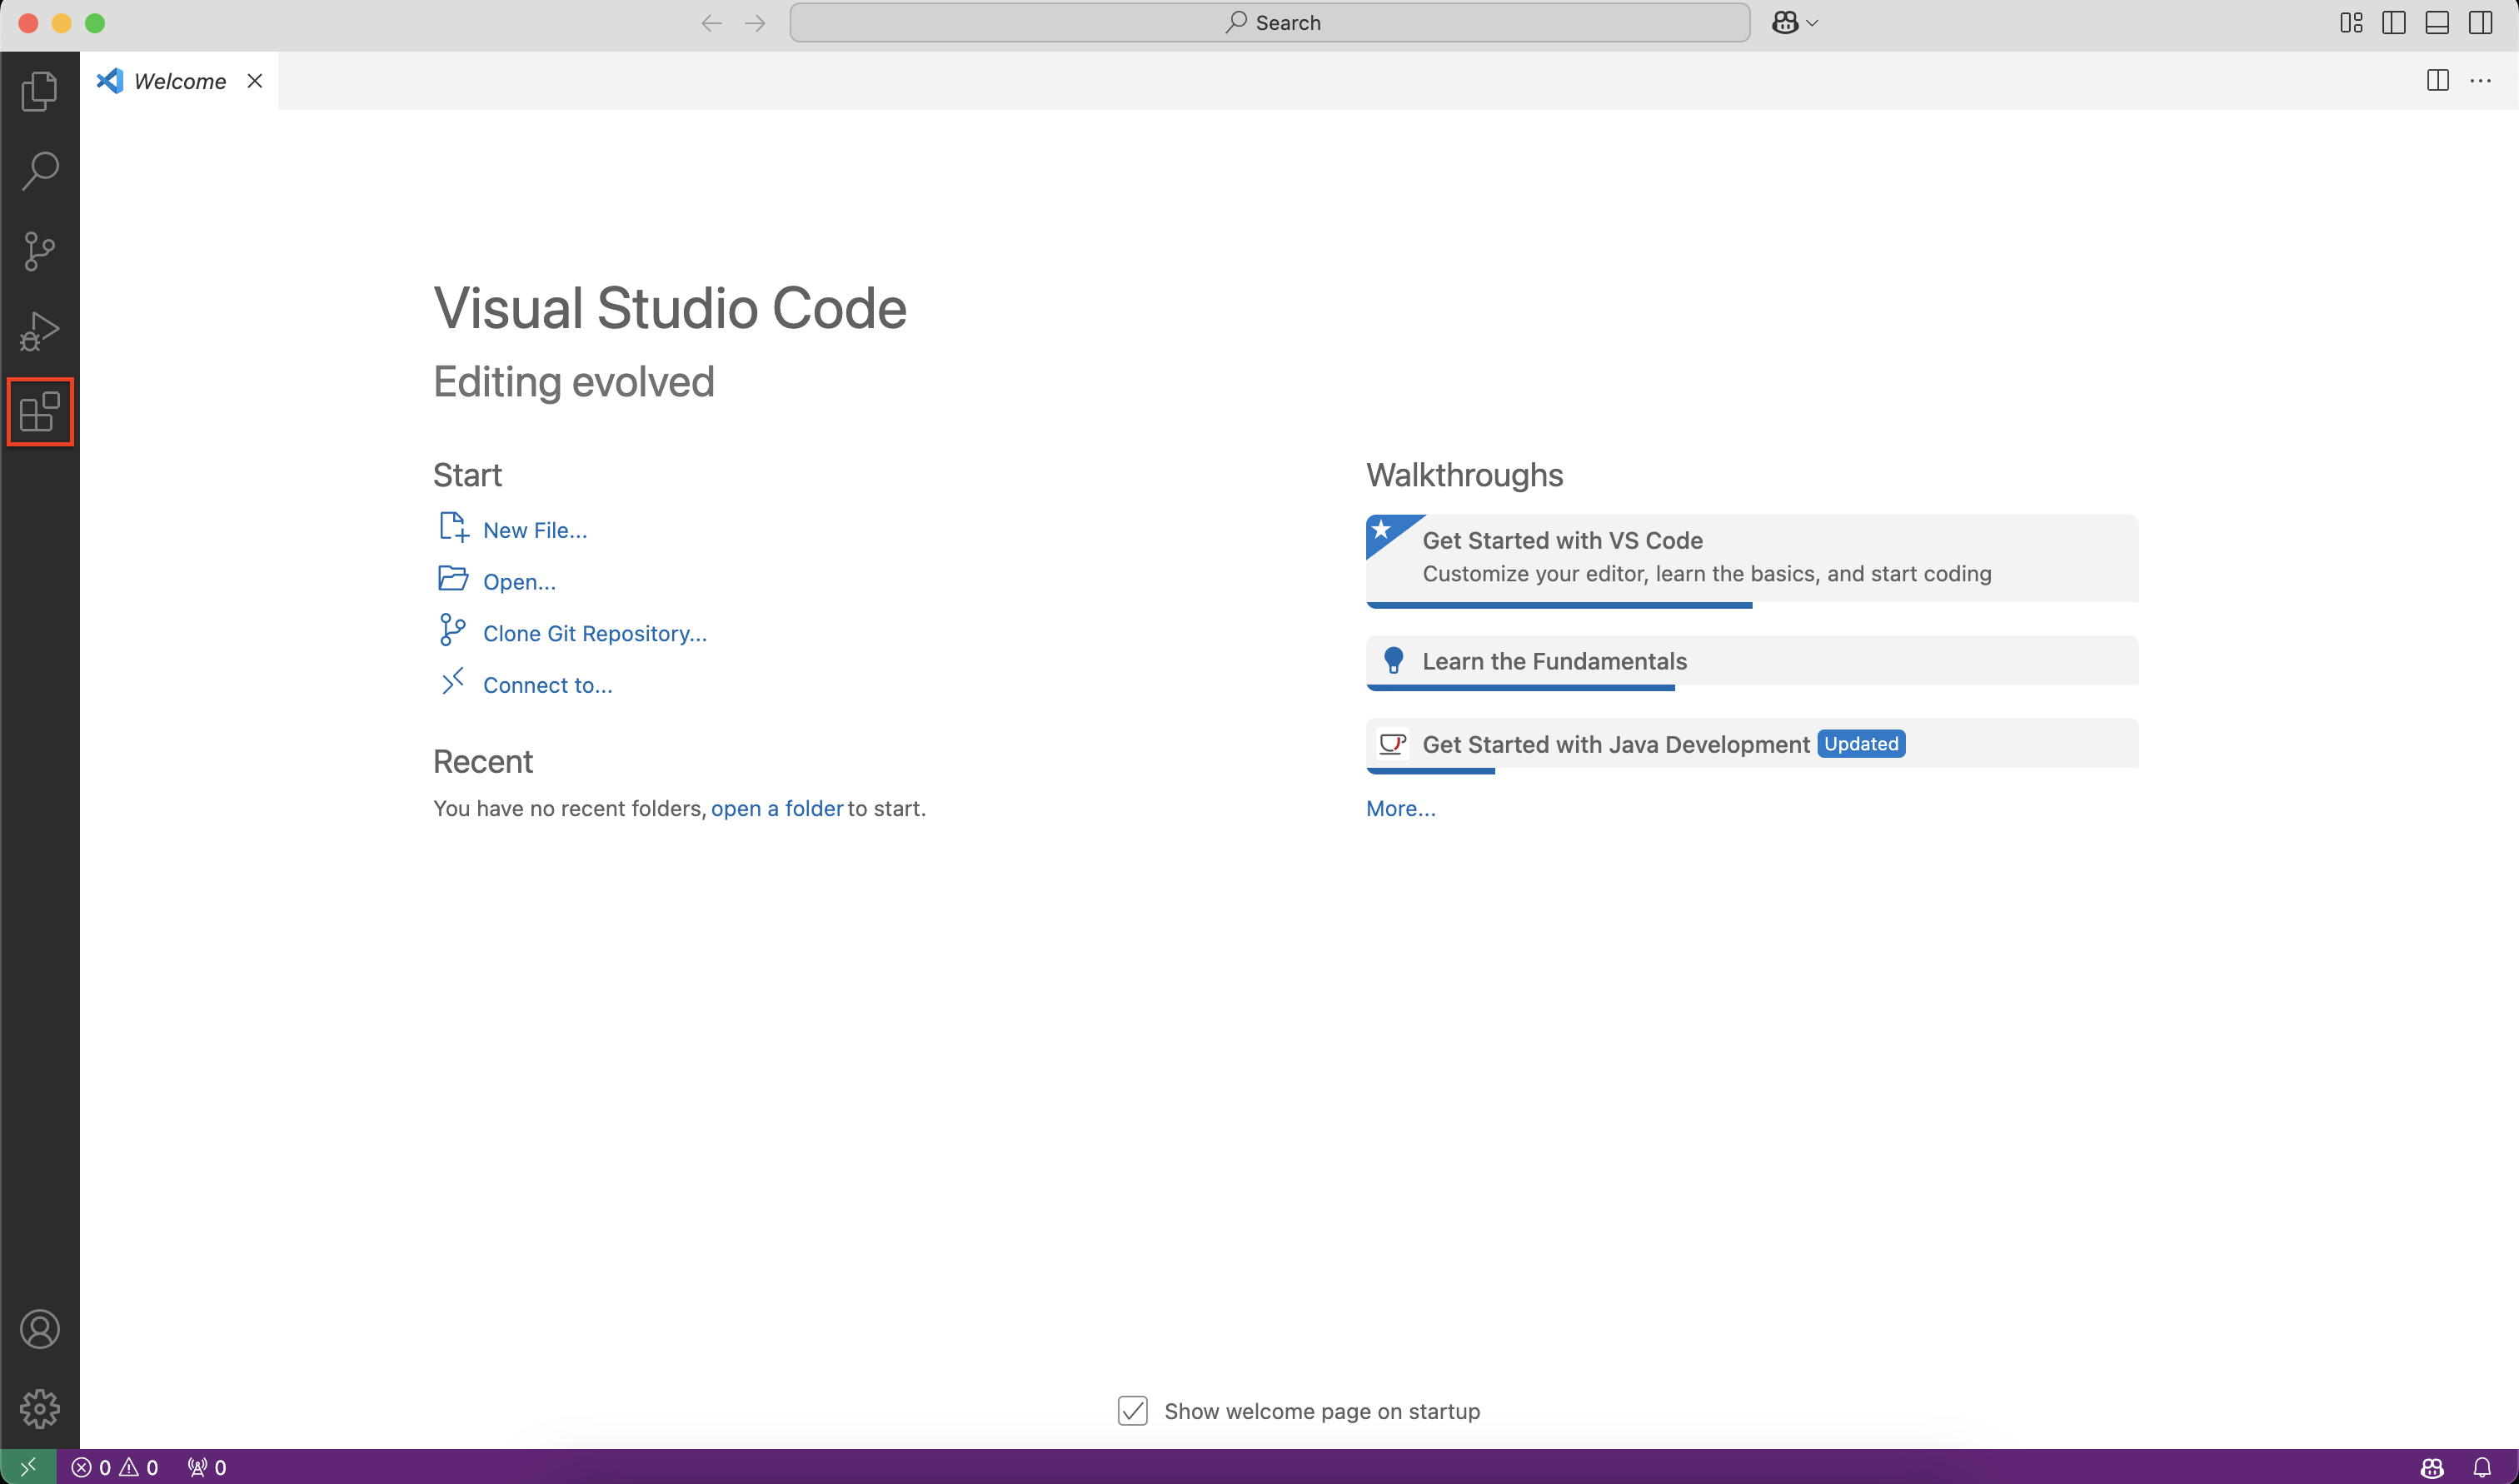Click the remote window indicator in status bar
This screenshot has height=1484, width=2519.
pos(27,1467)
